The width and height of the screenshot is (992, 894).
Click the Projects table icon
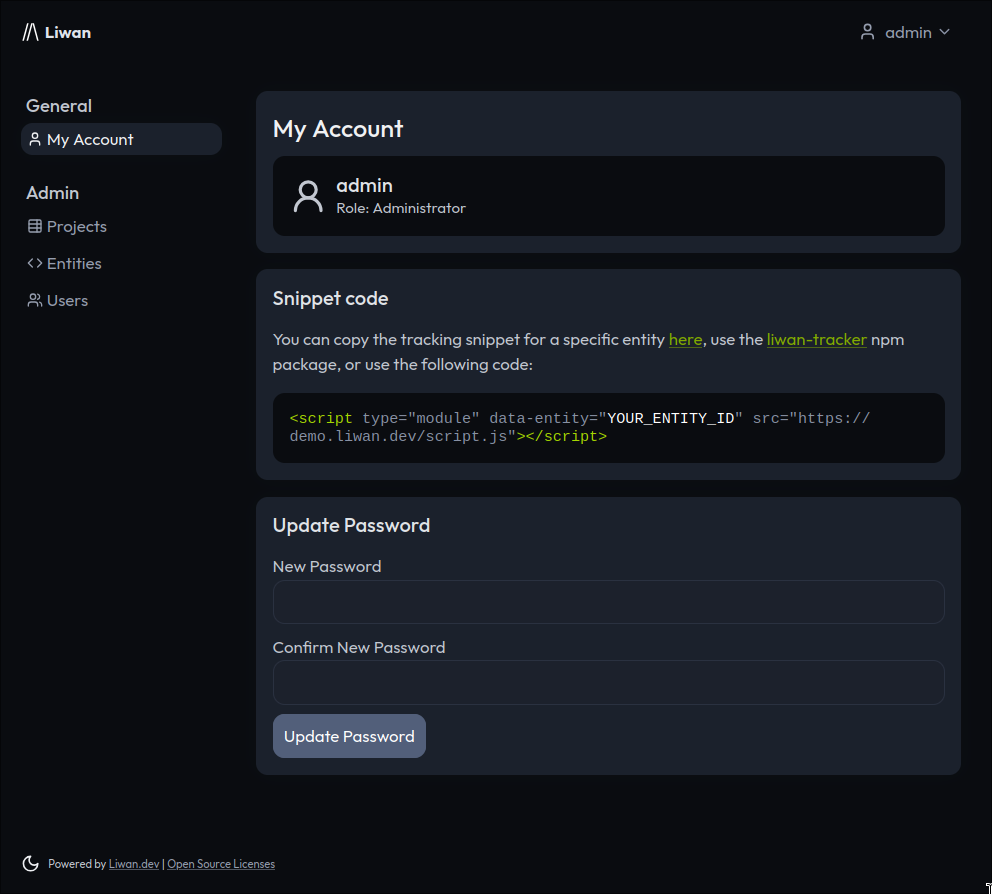pos(35,227)
